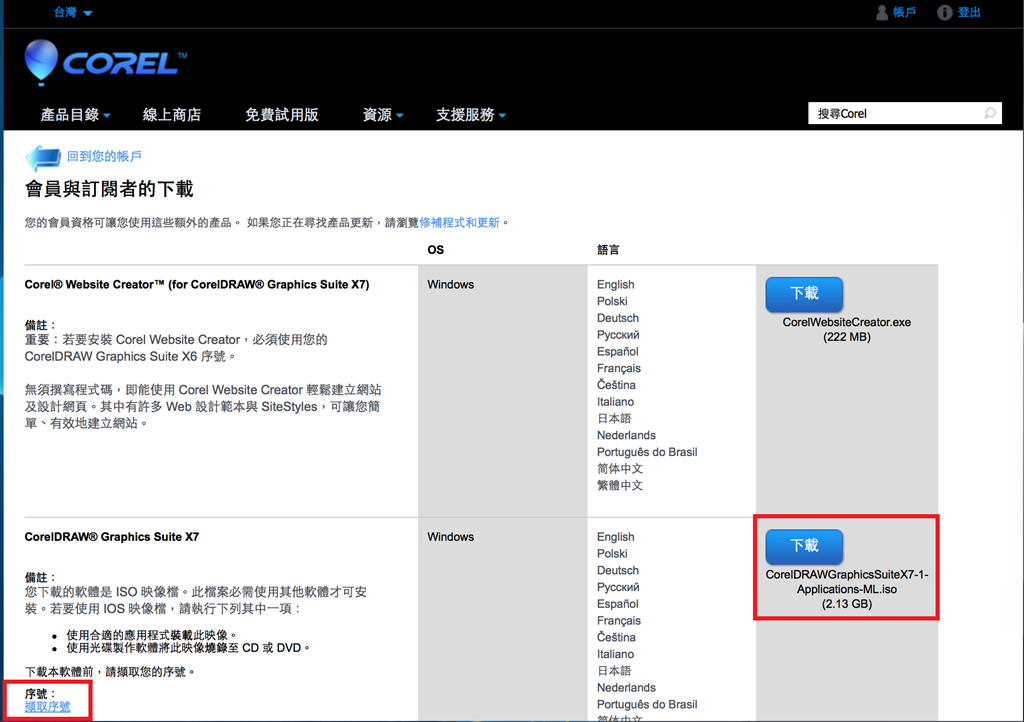Screen dimensions: 1024x722
Task: Click Nederlands in Graphics Suite X7 list
Action: click(x=626, y=687)
